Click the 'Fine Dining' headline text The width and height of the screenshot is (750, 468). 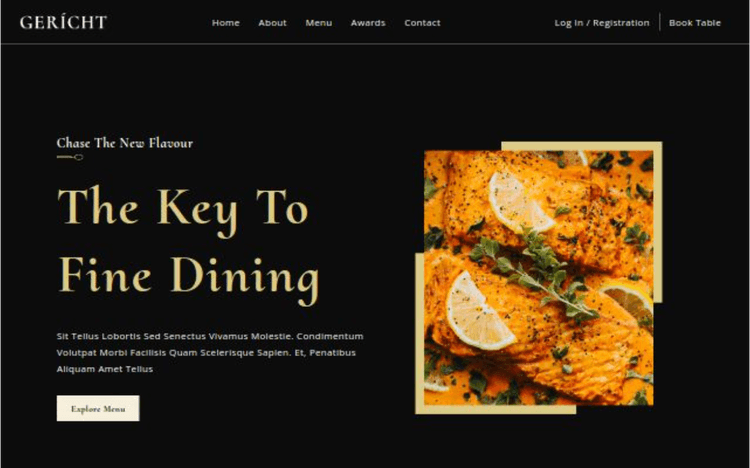tap(189, 278)
